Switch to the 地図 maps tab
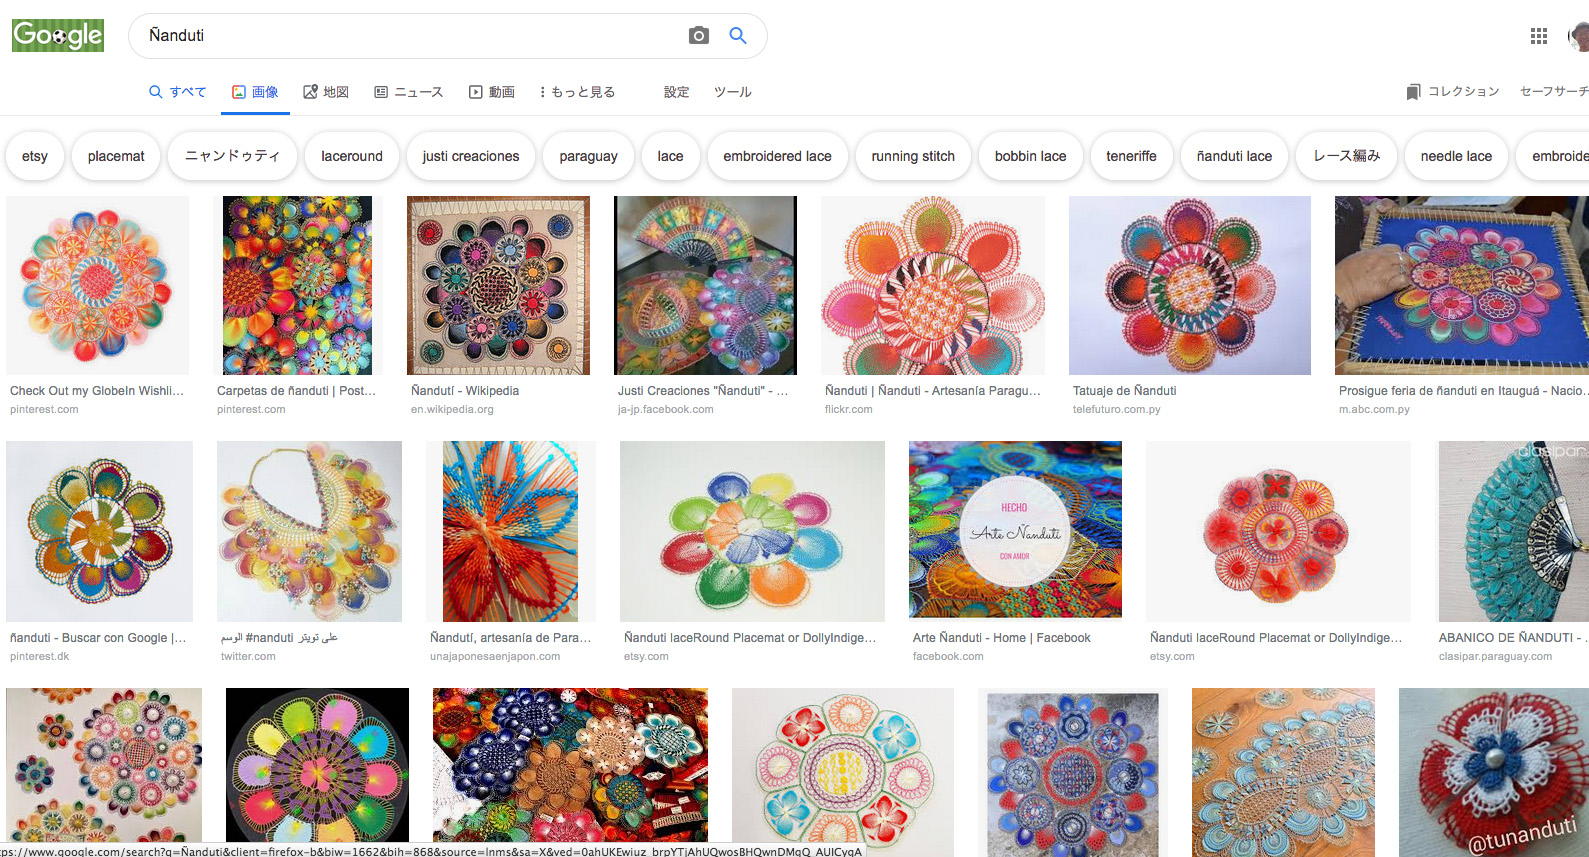 326,92
